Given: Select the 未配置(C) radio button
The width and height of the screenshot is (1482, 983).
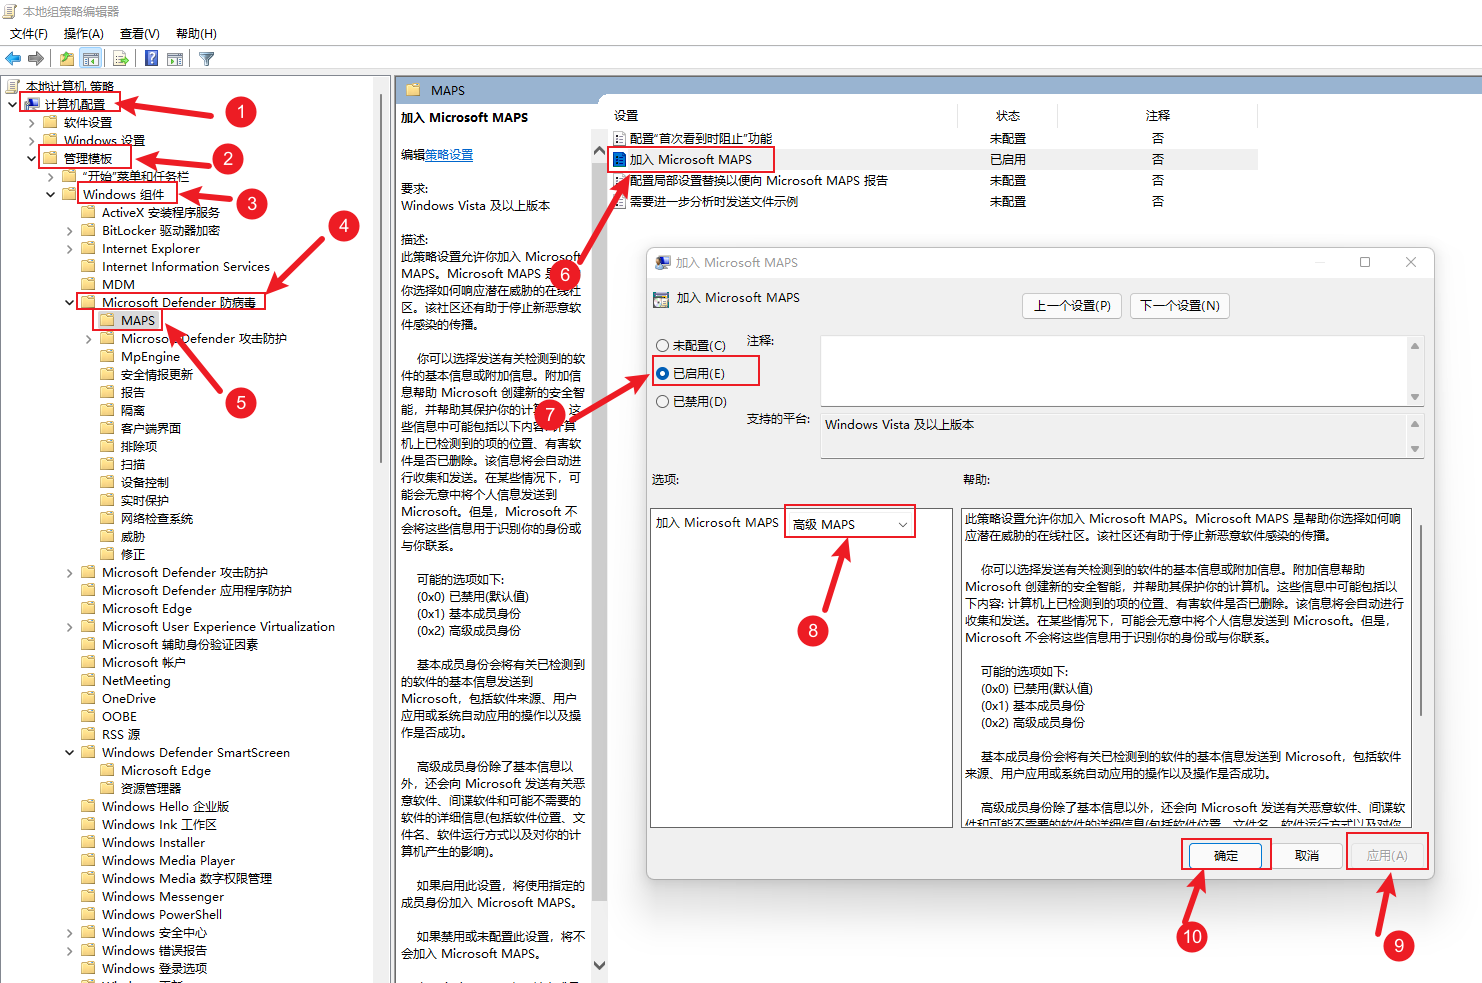Looking at the screenshot, I should pos(662,345).
